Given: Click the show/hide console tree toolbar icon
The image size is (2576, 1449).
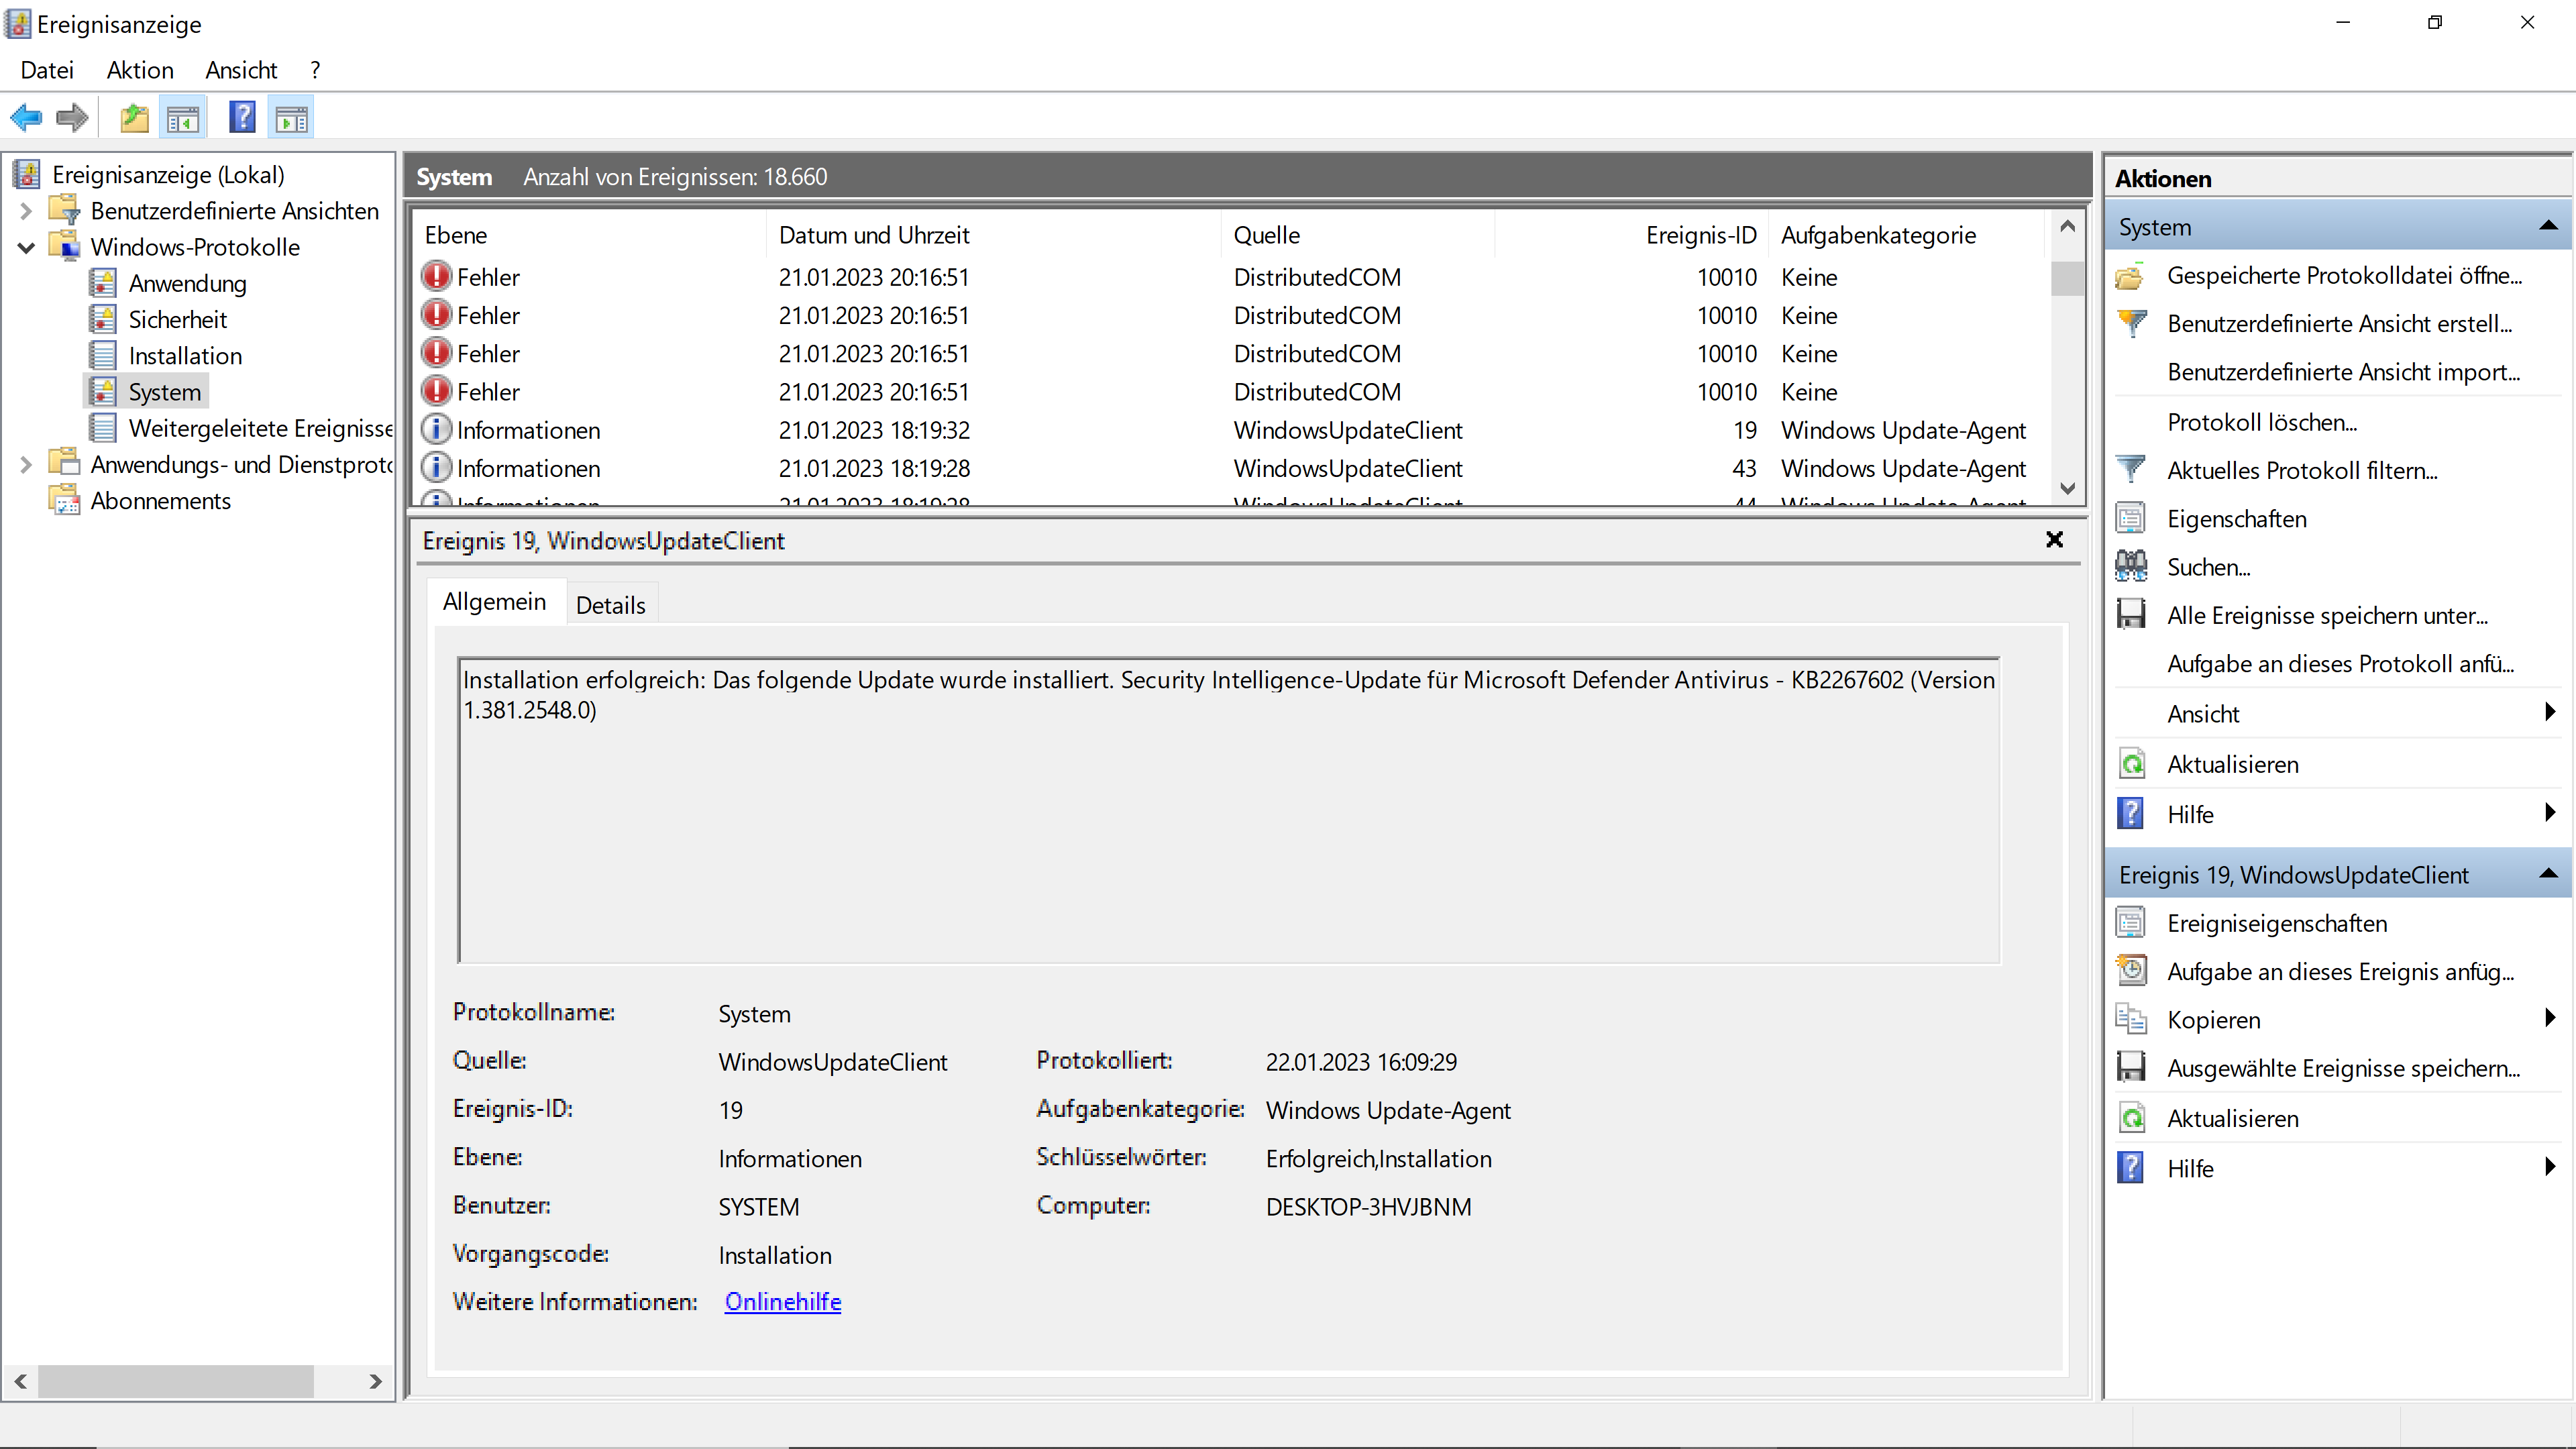Looking at the screenshot, I should (183, 118).
